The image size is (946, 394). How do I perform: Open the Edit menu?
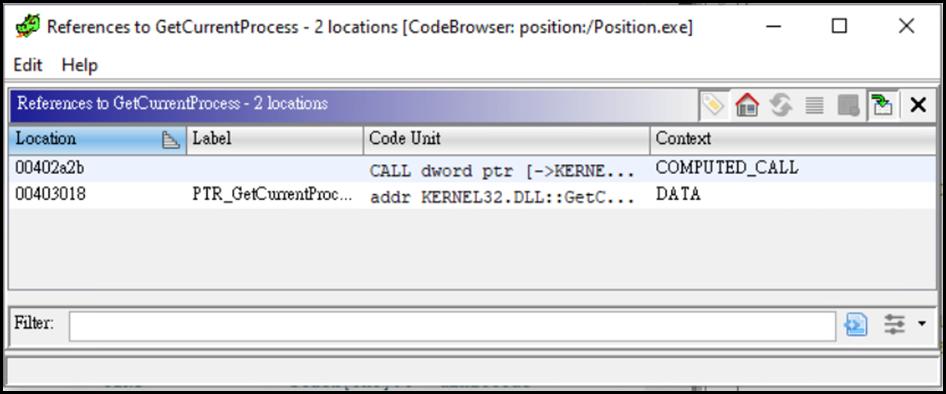[x=28, y=65]
